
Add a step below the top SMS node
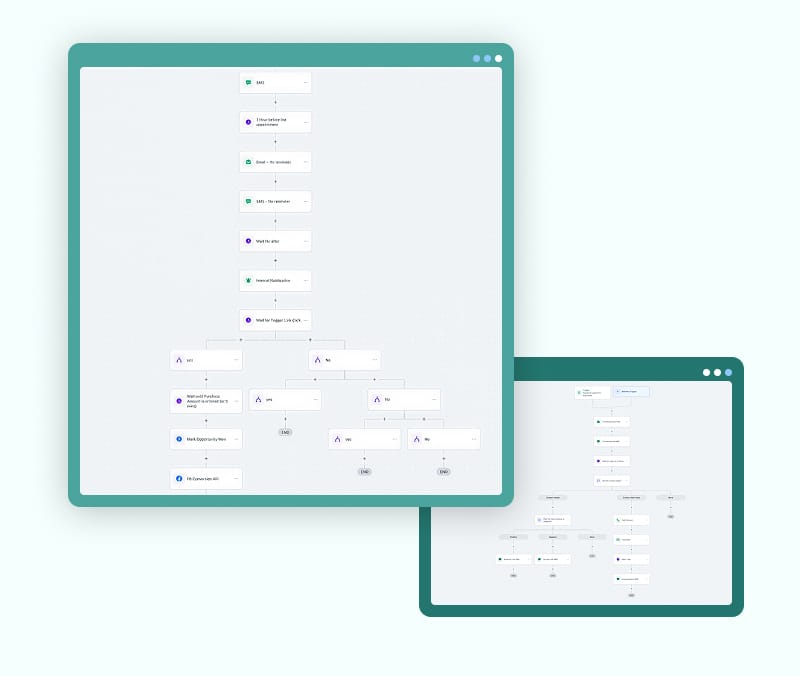[x=275, y=102]
